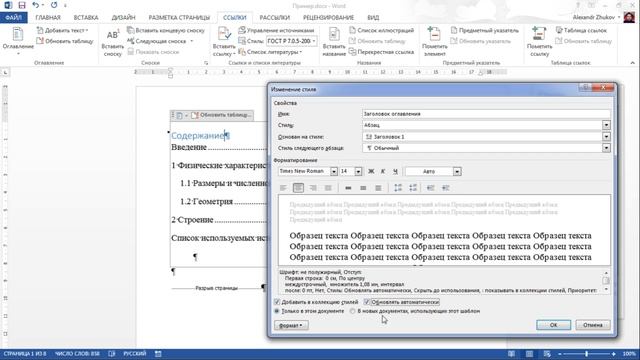Align text right in the style dialog
Screen dimensions: 640x360
tap(313, 188)
